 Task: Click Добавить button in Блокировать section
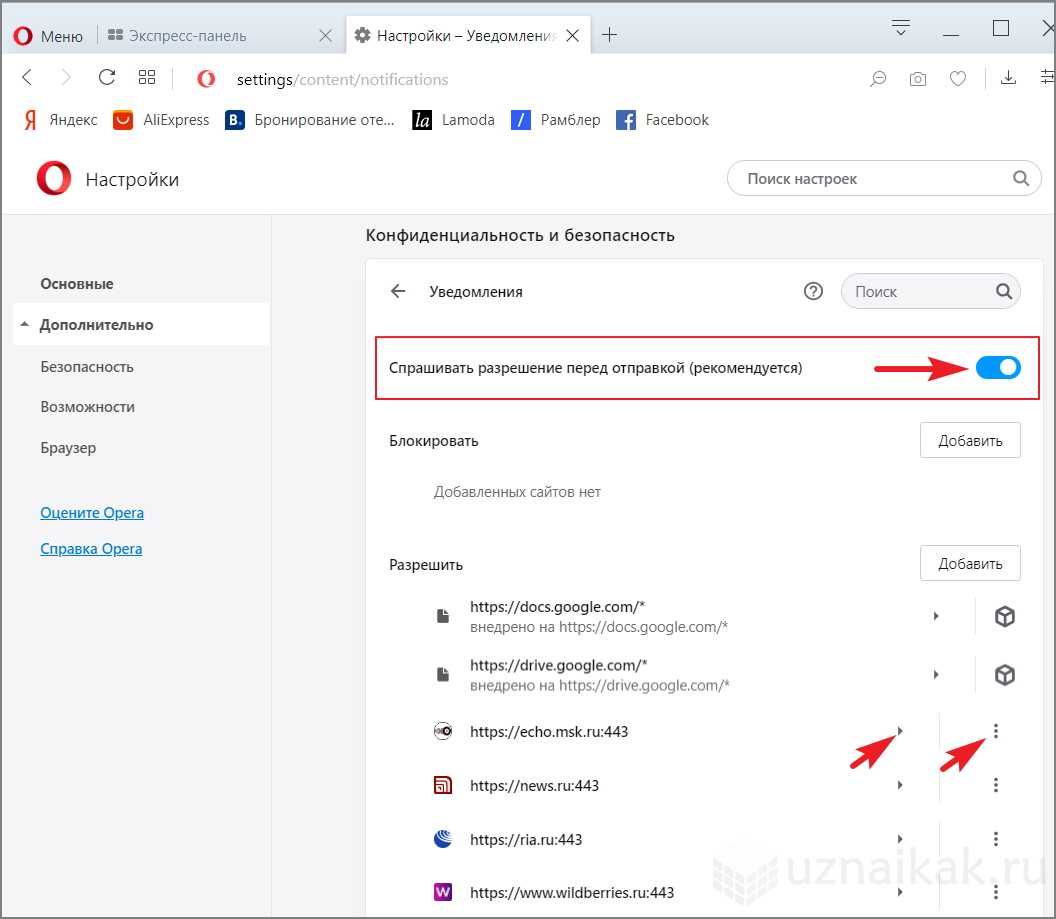tap(969, 440)
